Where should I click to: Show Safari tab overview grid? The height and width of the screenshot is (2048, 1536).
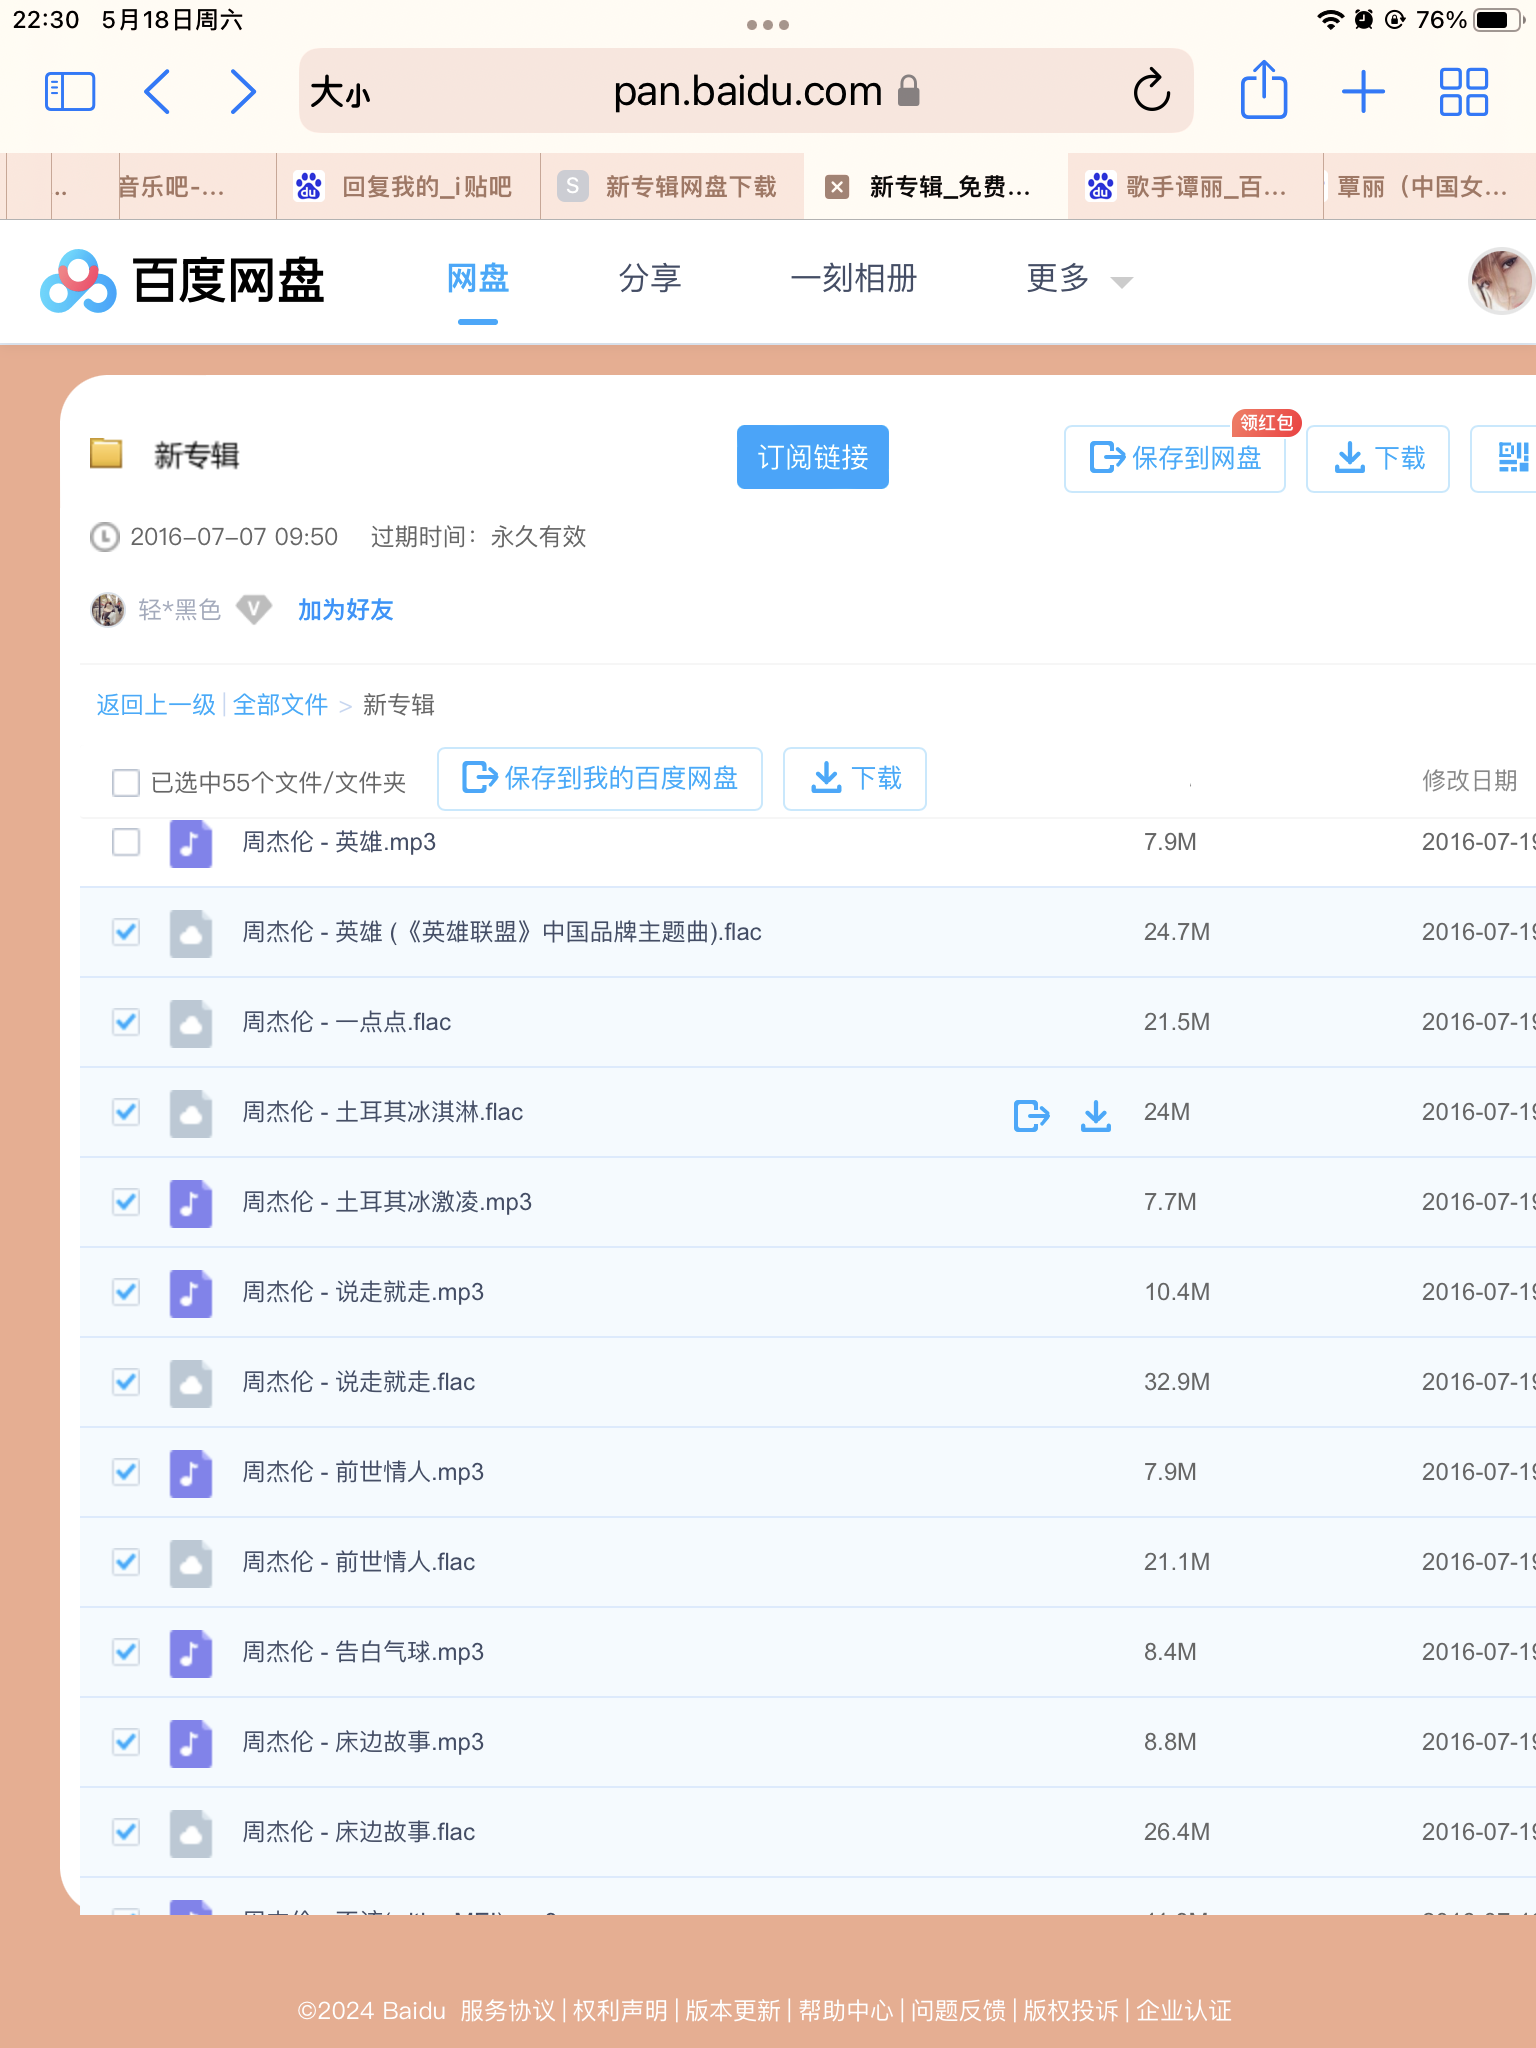pos(1464,92)
